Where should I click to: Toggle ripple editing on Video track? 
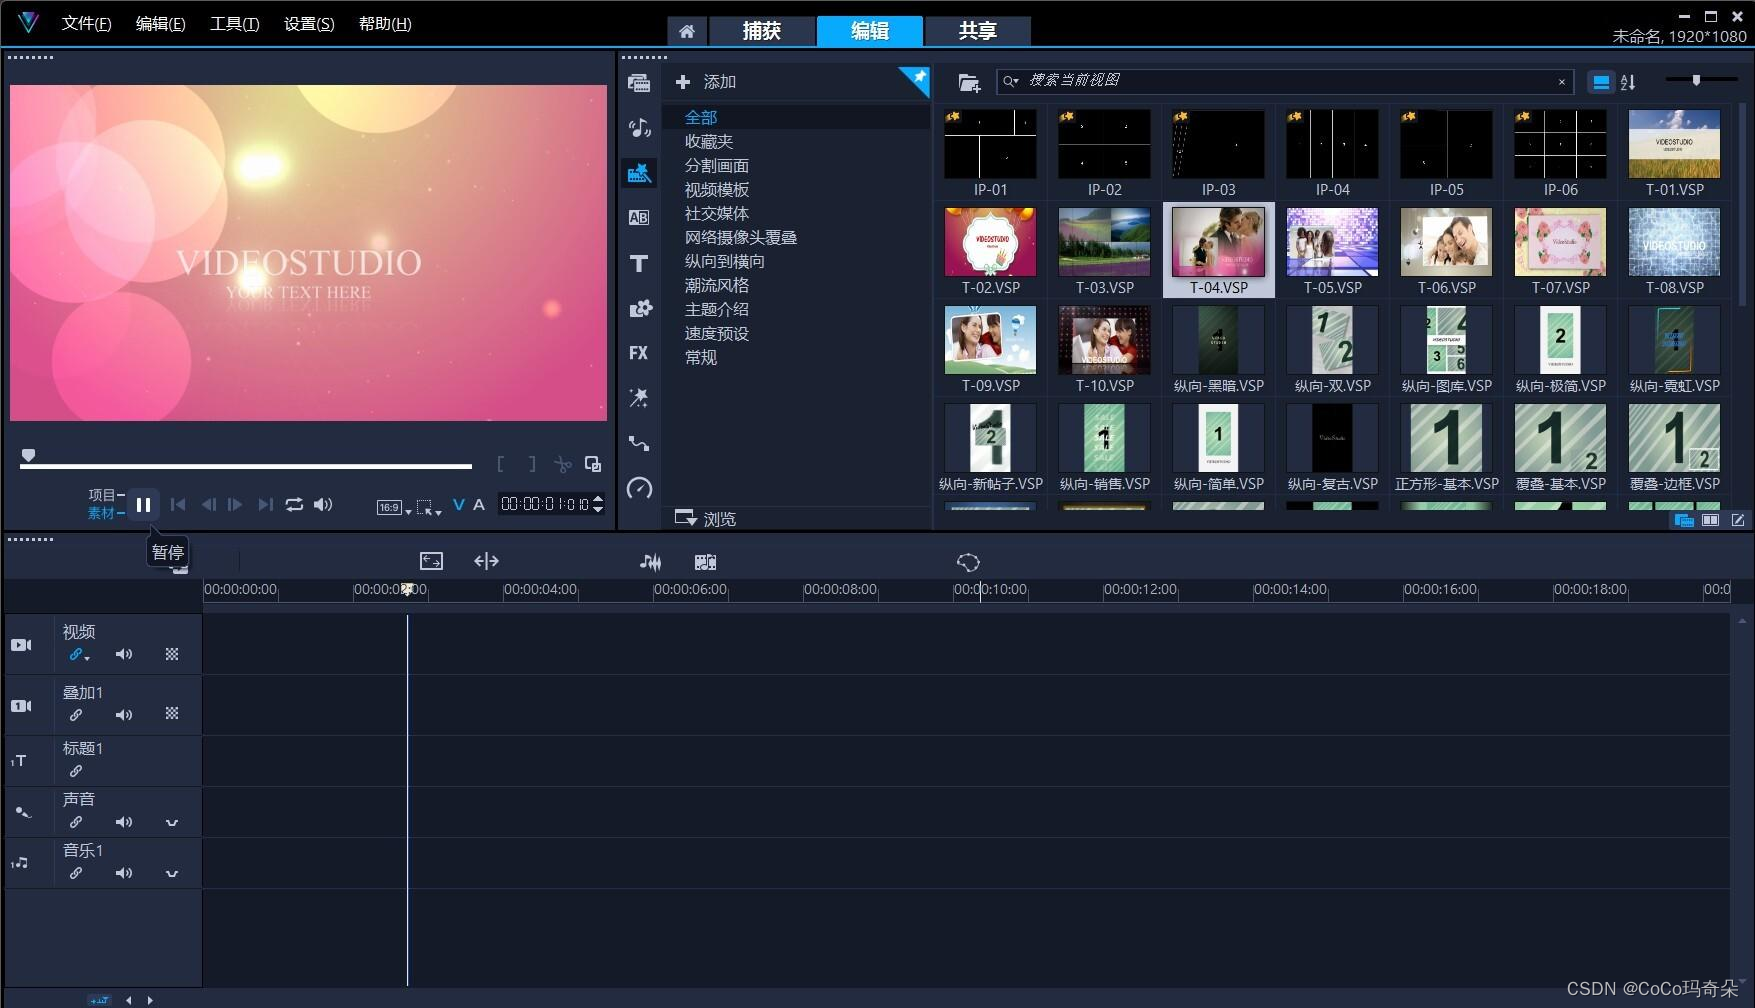click(75, 655)
